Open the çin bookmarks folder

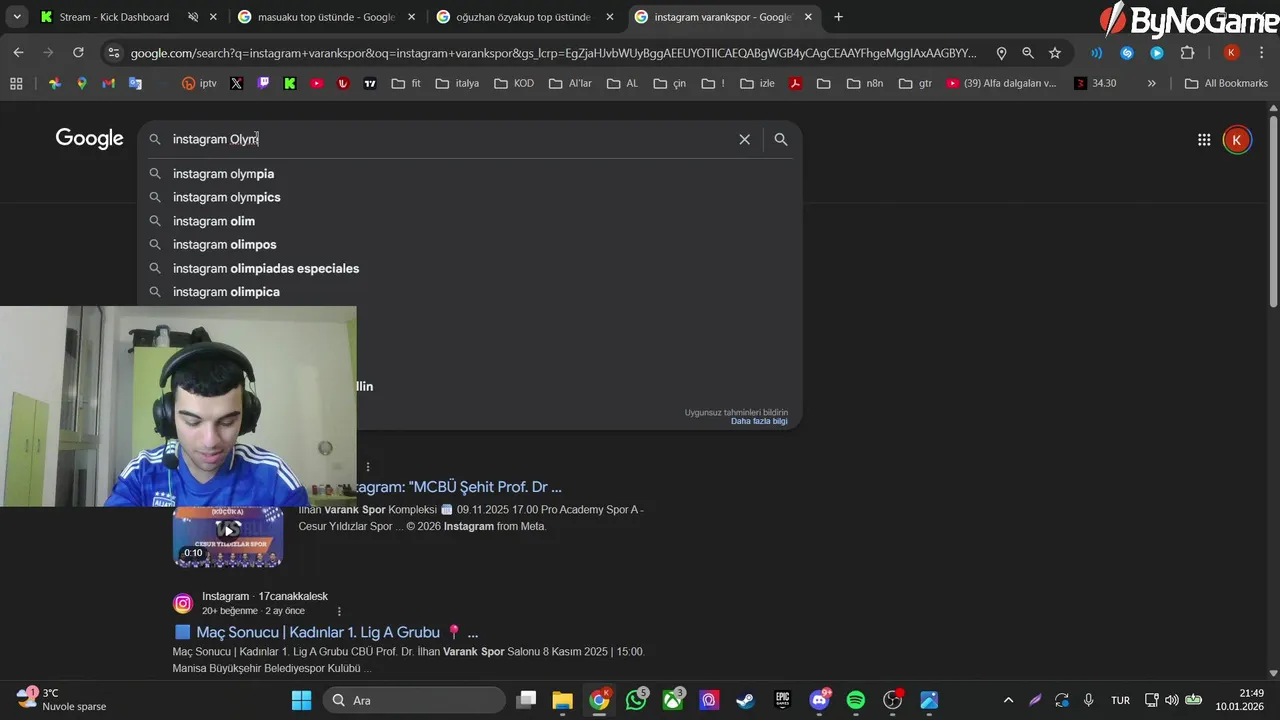point(670,83)
